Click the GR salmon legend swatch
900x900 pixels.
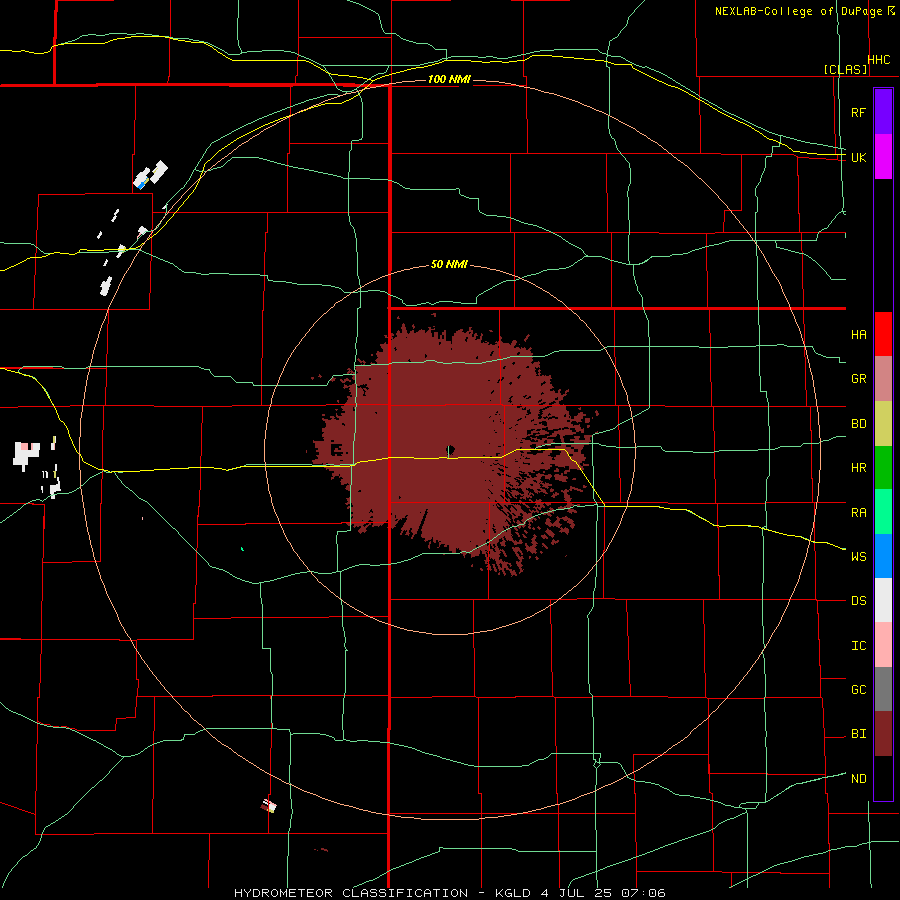point(883,378)
